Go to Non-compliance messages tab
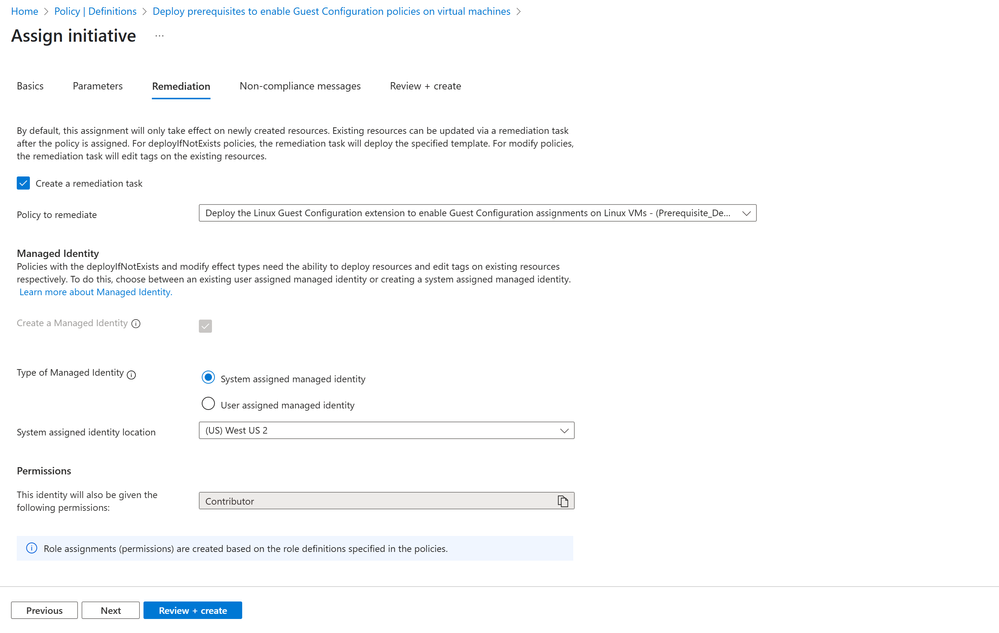The width and height of the screenshot is (999, 633). point(300,86)
